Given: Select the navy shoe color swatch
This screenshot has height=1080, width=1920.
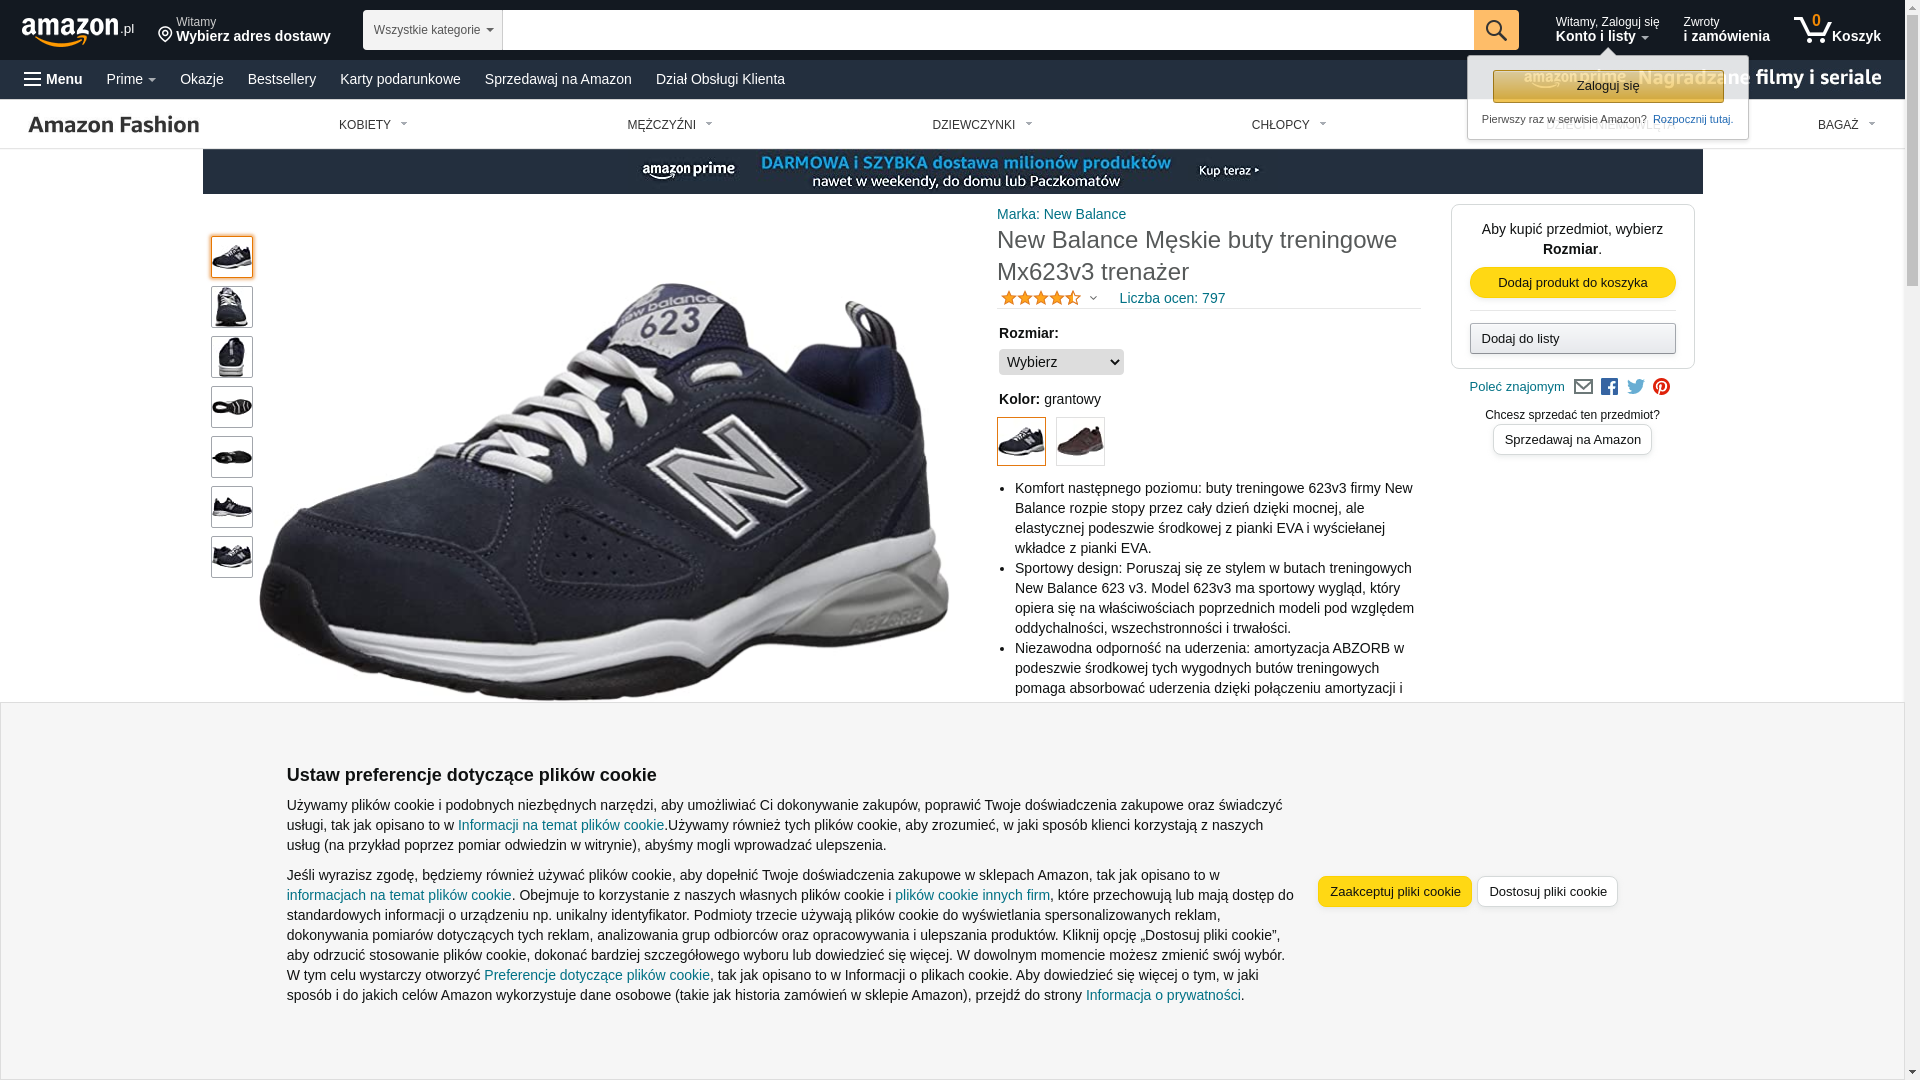Looking at the screenshot, I should [1021, 441].
